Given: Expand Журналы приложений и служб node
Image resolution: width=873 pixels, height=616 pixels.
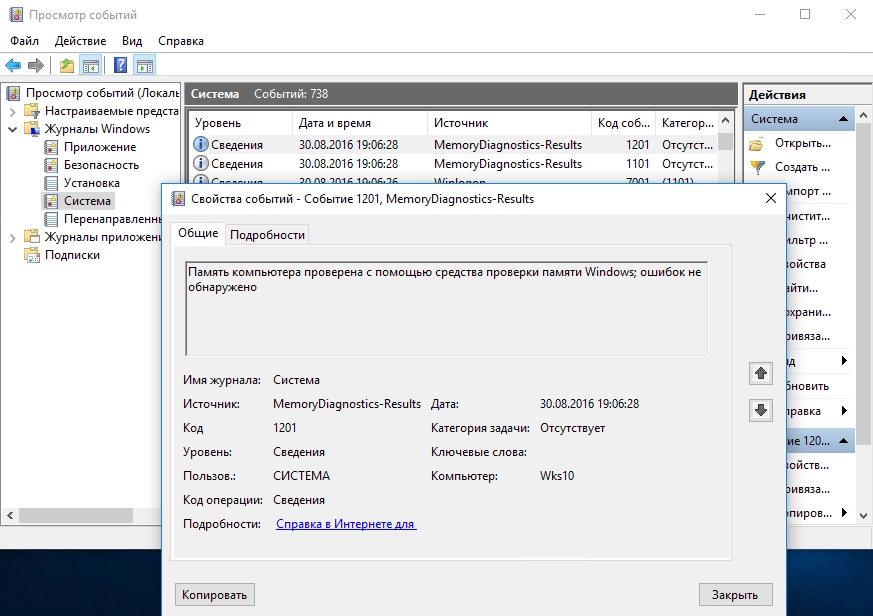Looking at the screenshot, I should (x=13, y=237).
